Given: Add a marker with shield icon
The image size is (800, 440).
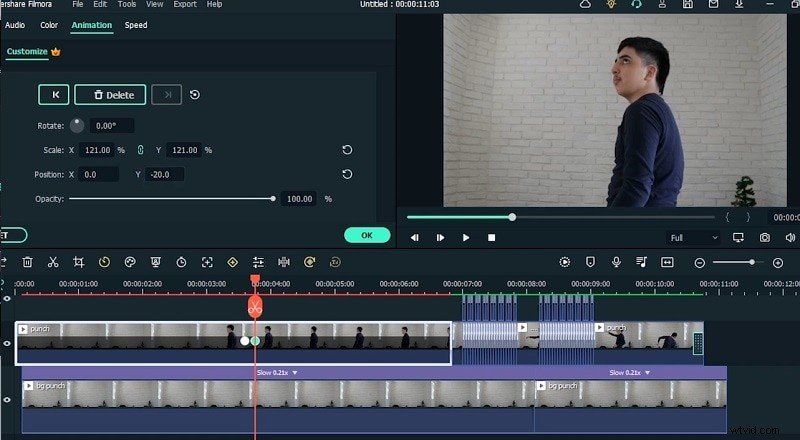Looking at the screenshot, I should coord(590,262).
